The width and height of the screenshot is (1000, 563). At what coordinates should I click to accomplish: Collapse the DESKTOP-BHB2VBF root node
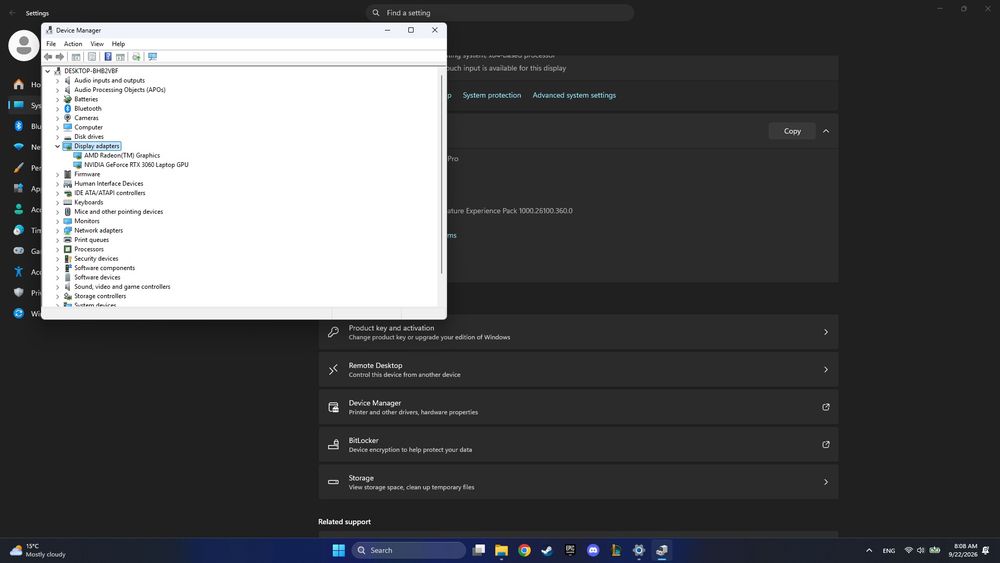click(x=48, y=71)
